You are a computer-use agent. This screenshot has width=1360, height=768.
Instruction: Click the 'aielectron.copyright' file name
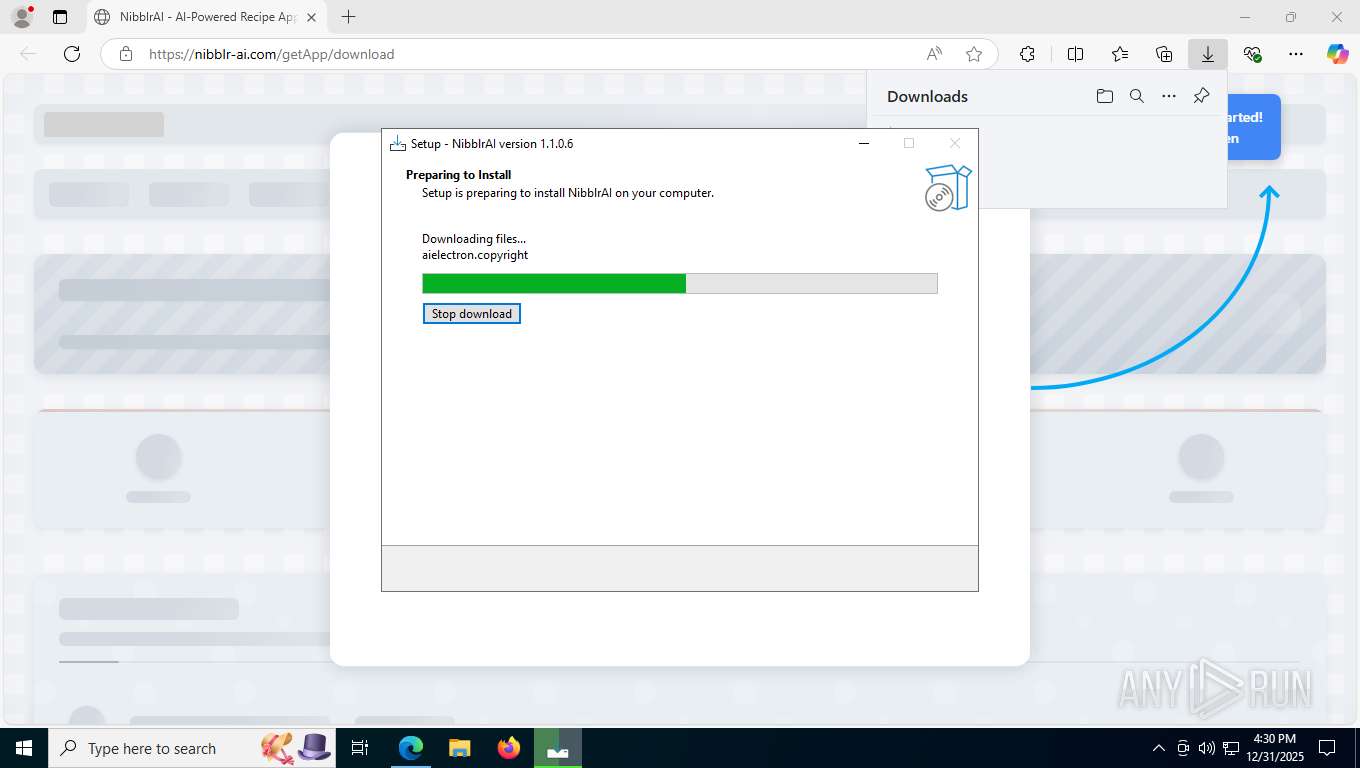[475, 255]
